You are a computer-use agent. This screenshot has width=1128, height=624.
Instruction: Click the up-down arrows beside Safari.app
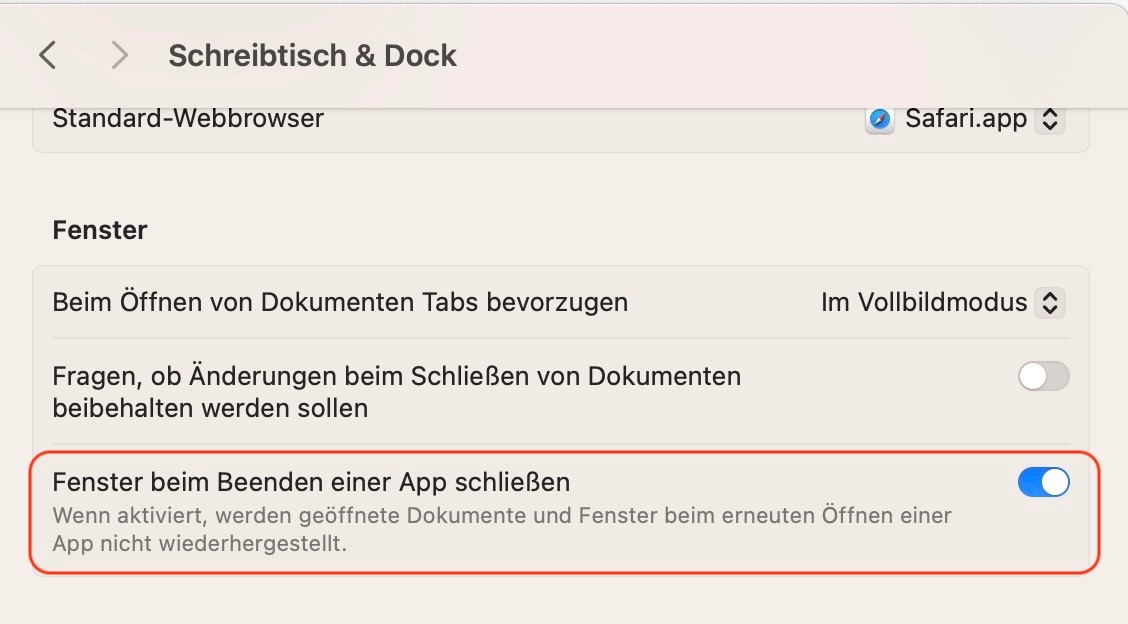point(1049,120)
